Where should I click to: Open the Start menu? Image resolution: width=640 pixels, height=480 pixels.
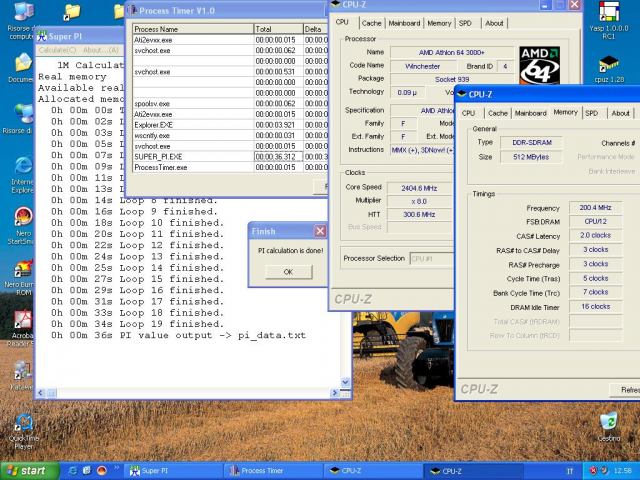29,471
